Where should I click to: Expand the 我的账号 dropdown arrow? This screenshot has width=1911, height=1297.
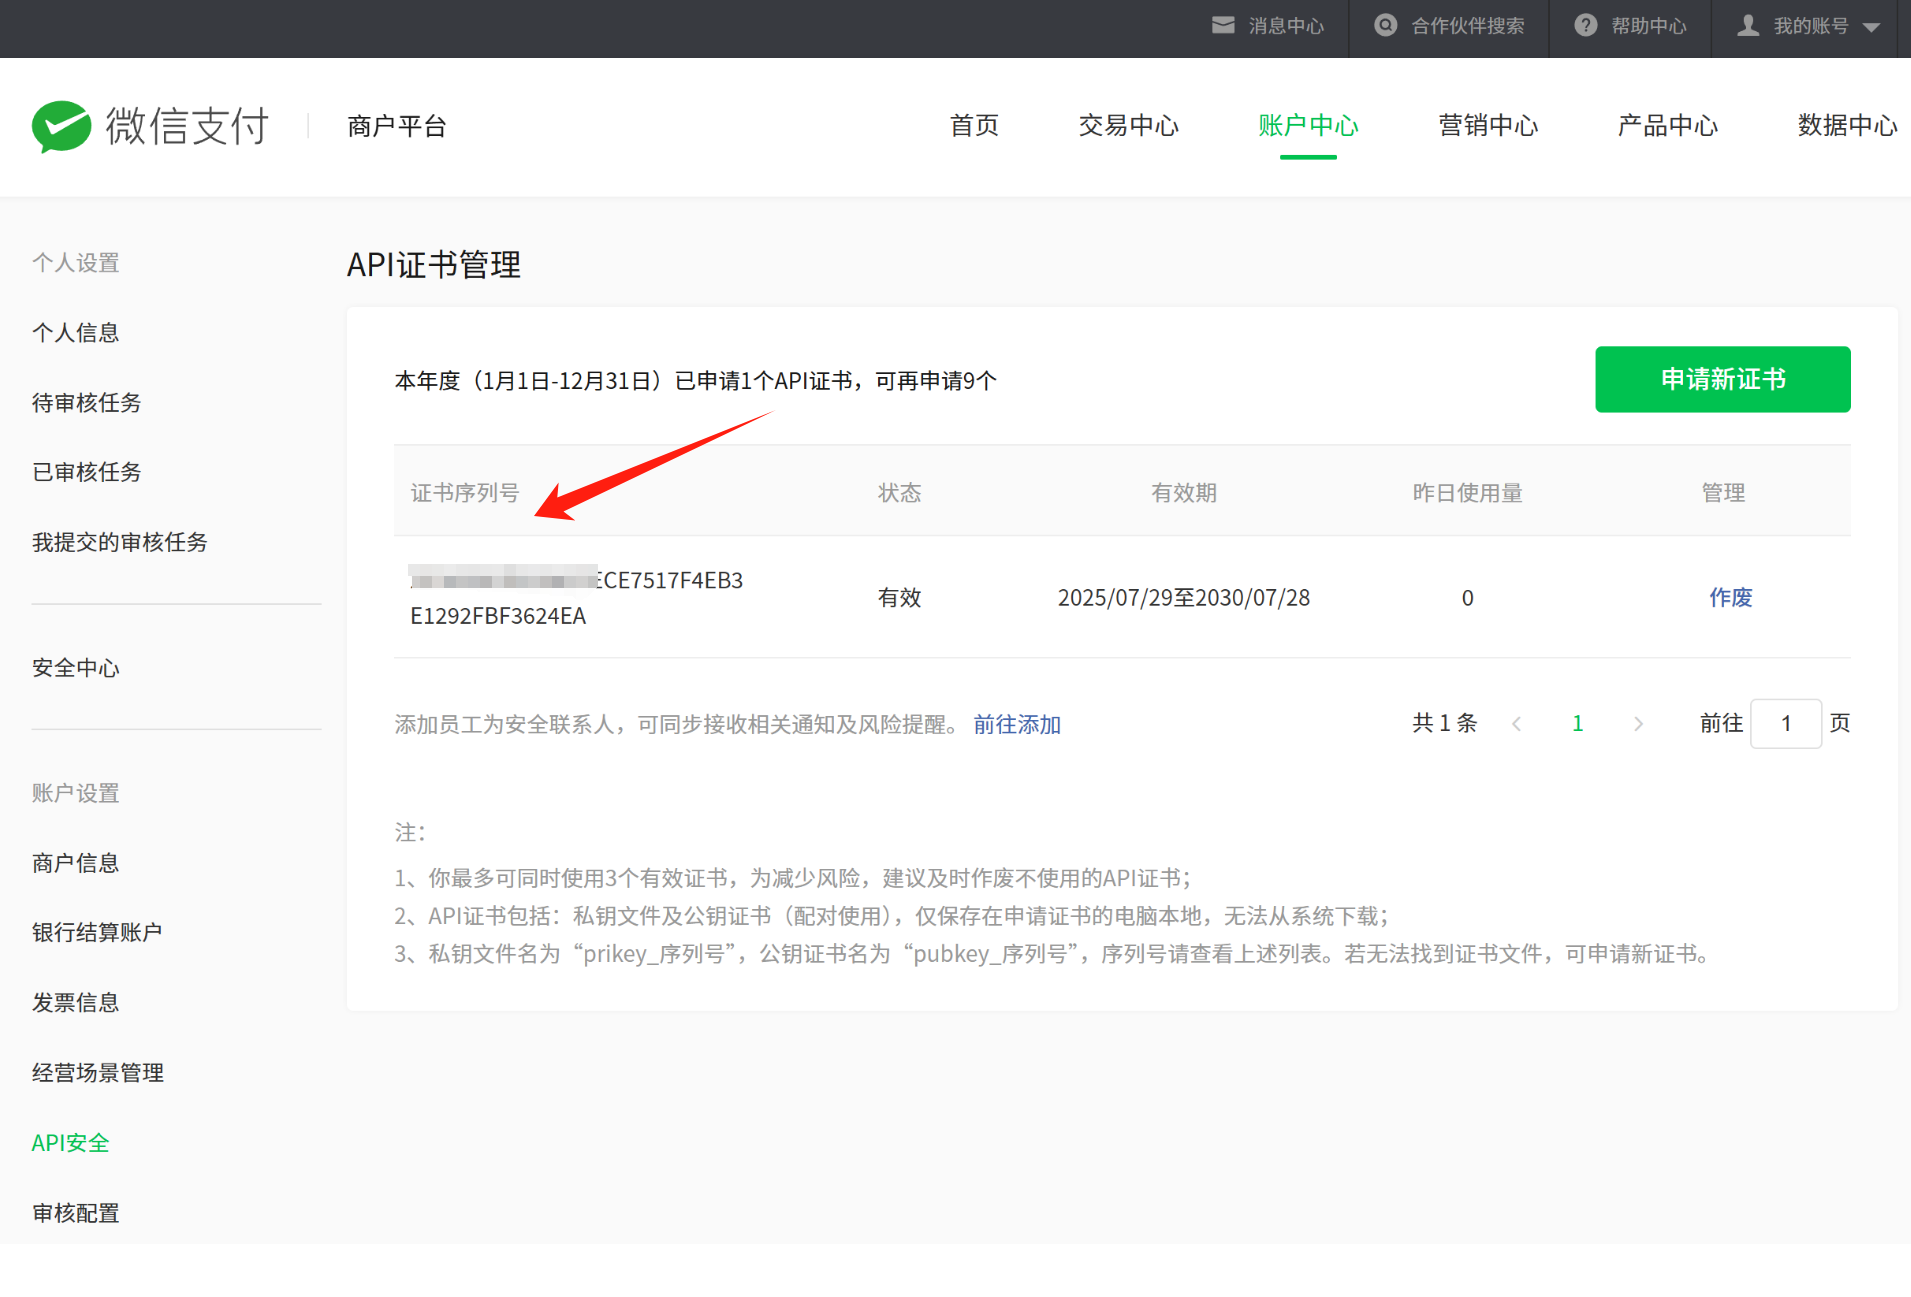pos(1871,27)
